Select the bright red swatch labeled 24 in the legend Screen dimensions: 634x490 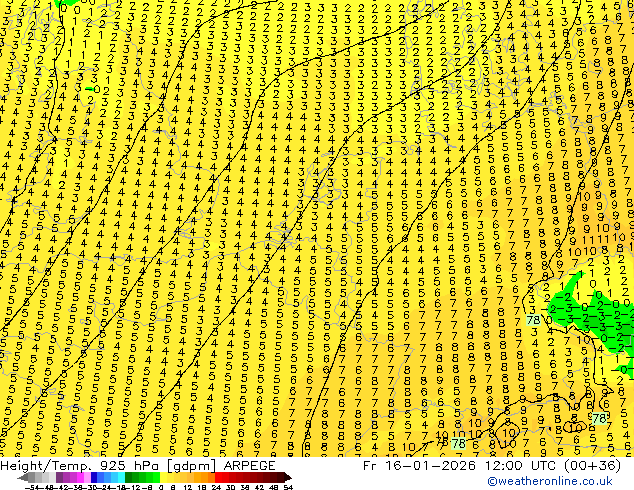point(218,477)
